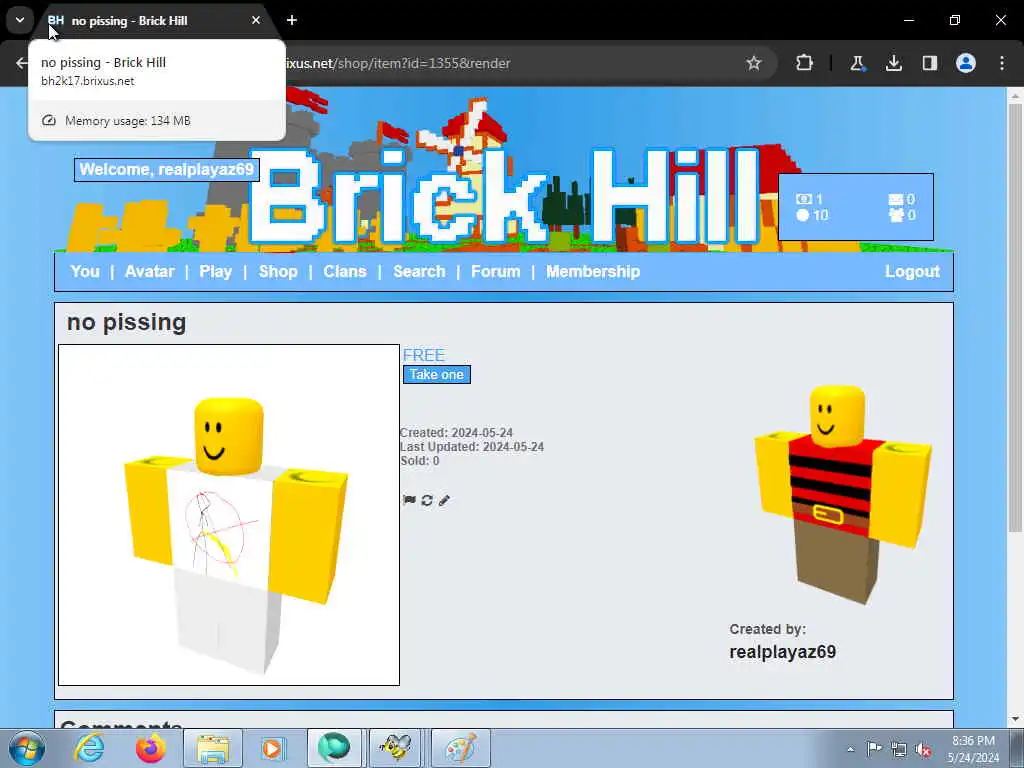The width and height of the screenshot is (1024, 768).
Task: Select the 'no pissing - Brick Hill' browser tab
Action: point(153,20)
